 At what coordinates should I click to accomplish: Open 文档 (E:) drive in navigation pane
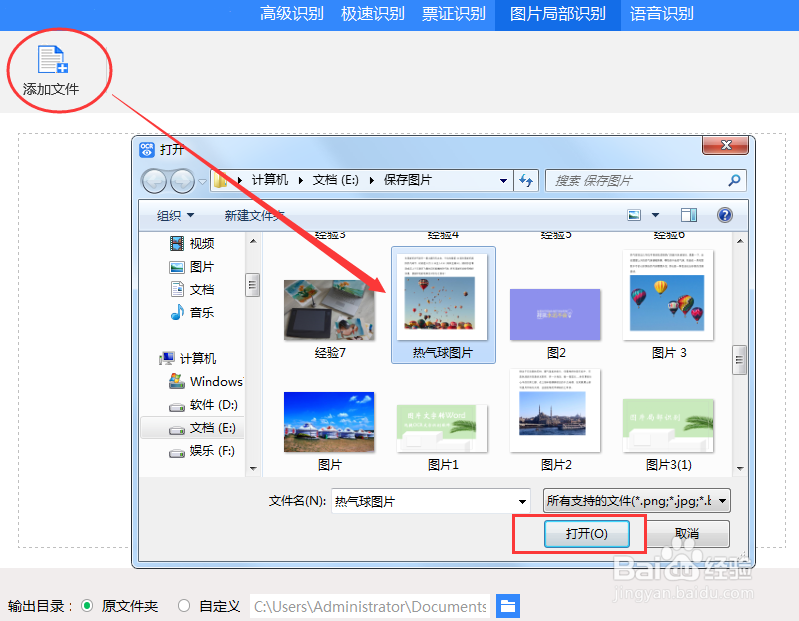(192, 428)
